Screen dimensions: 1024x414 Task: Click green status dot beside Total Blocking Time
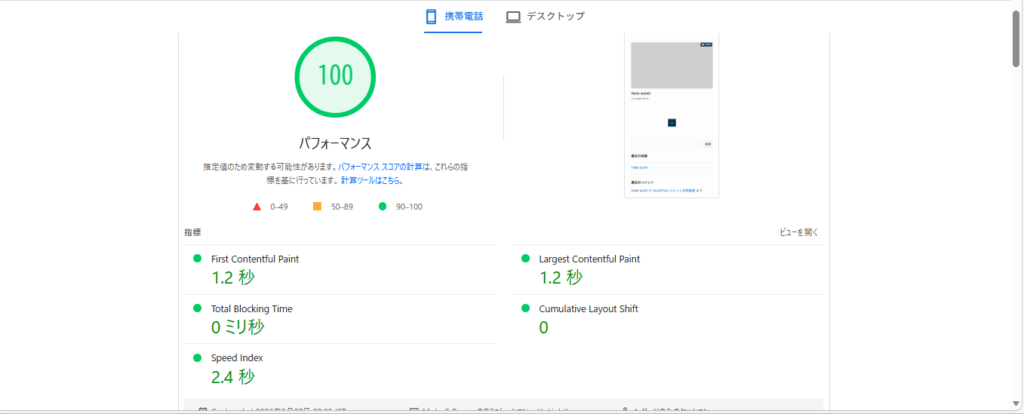pos(197,308)
